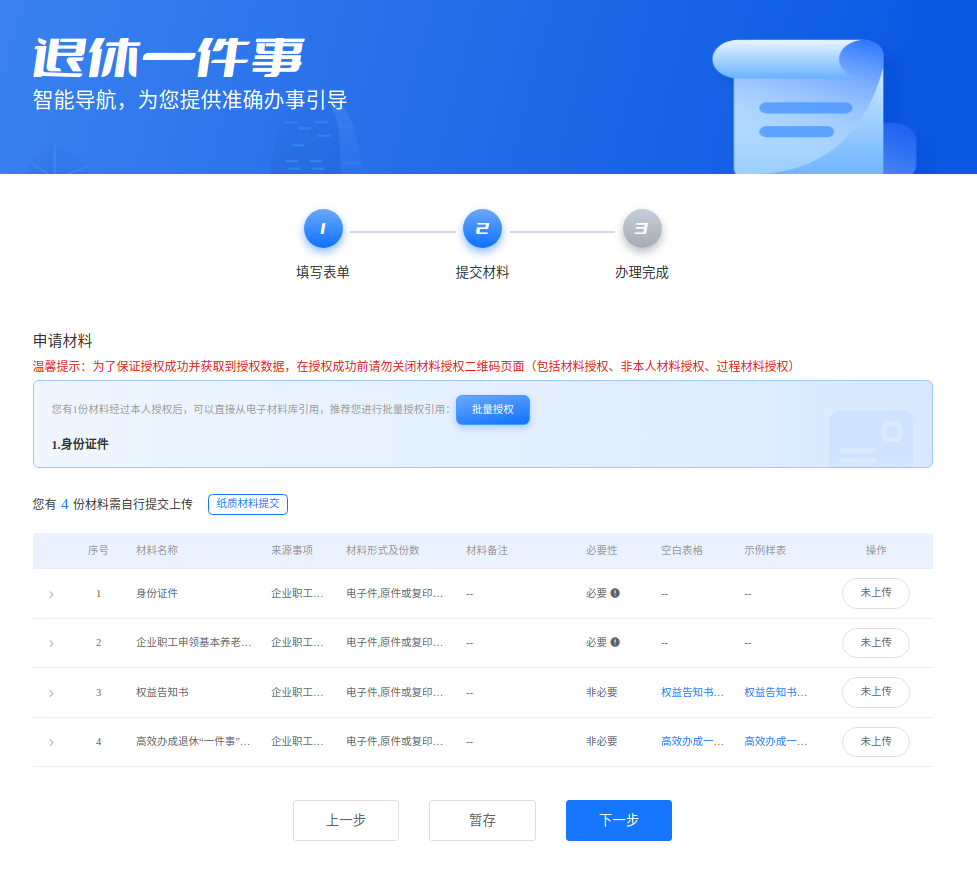Click step circle 1 in the progress bar

322,228
